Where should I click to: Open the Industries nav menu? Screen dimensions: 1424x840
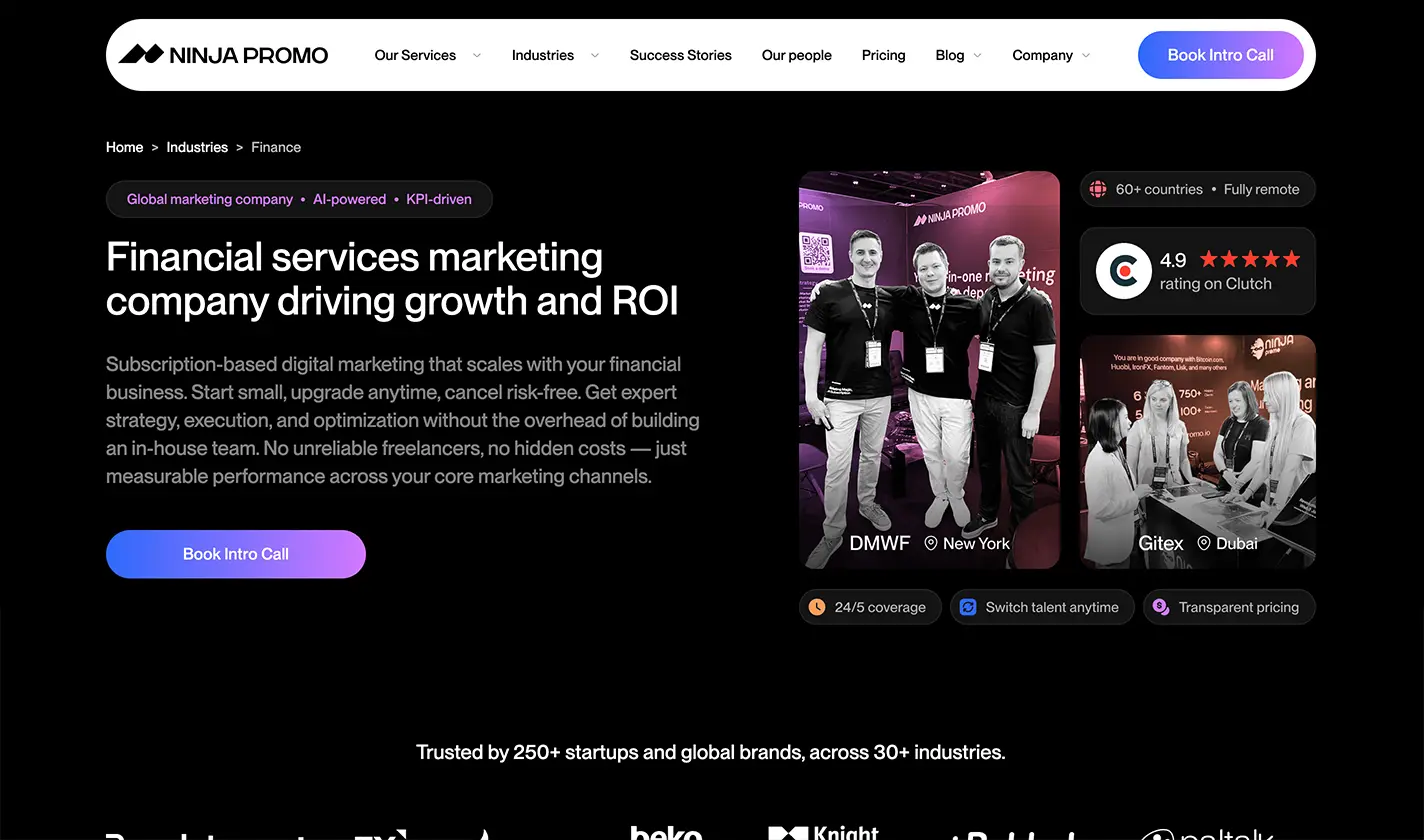coord(543,55)
